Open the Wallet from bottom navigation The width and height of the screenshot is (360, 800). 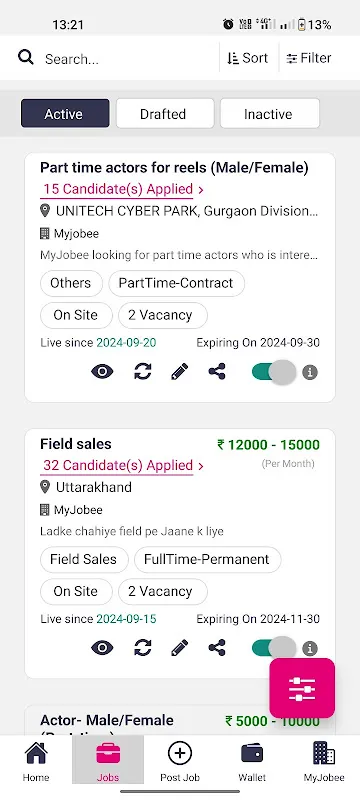click(x=252, y=763)
